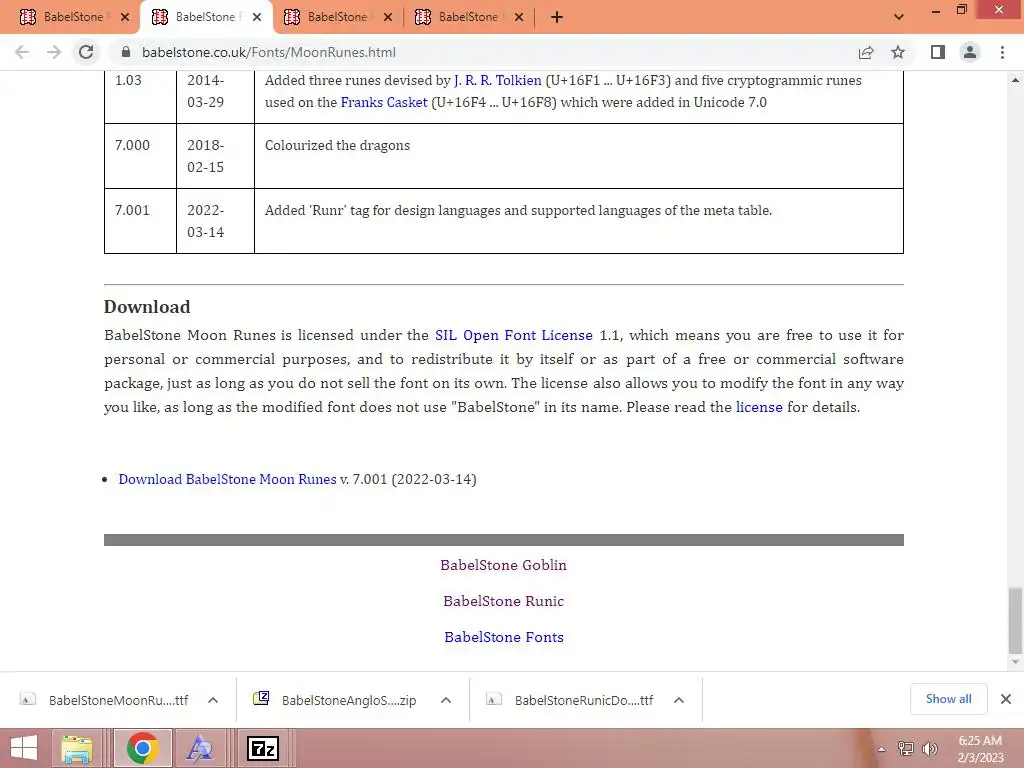Open the SIL Open Font License link
This screenshot has height=768, width=1024.
tap(514, 335)
